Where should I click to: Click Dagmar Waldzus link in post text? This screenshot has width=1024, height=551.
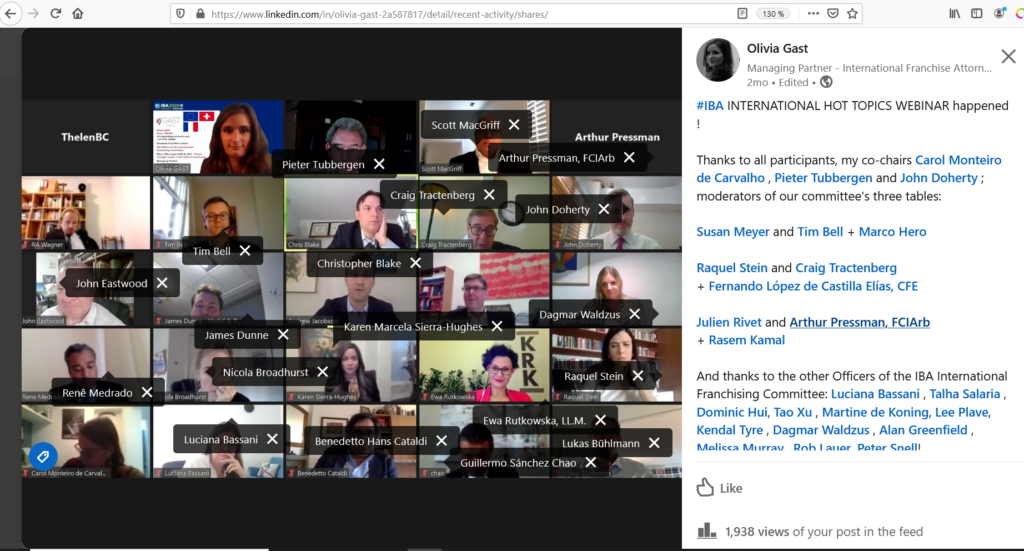(821, 430)
